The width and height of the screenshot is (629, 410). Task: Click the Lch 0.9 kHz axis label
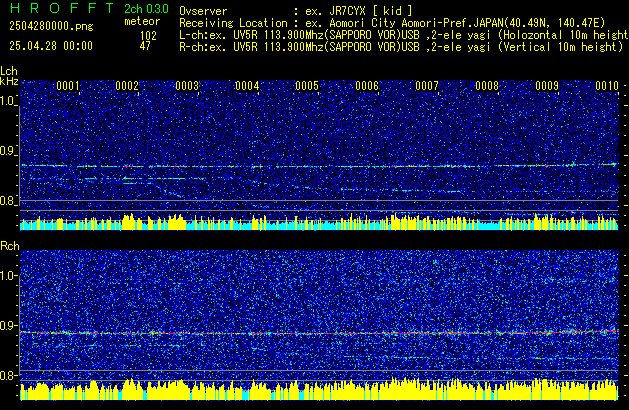pyautogui.click(x=7, y=151)
